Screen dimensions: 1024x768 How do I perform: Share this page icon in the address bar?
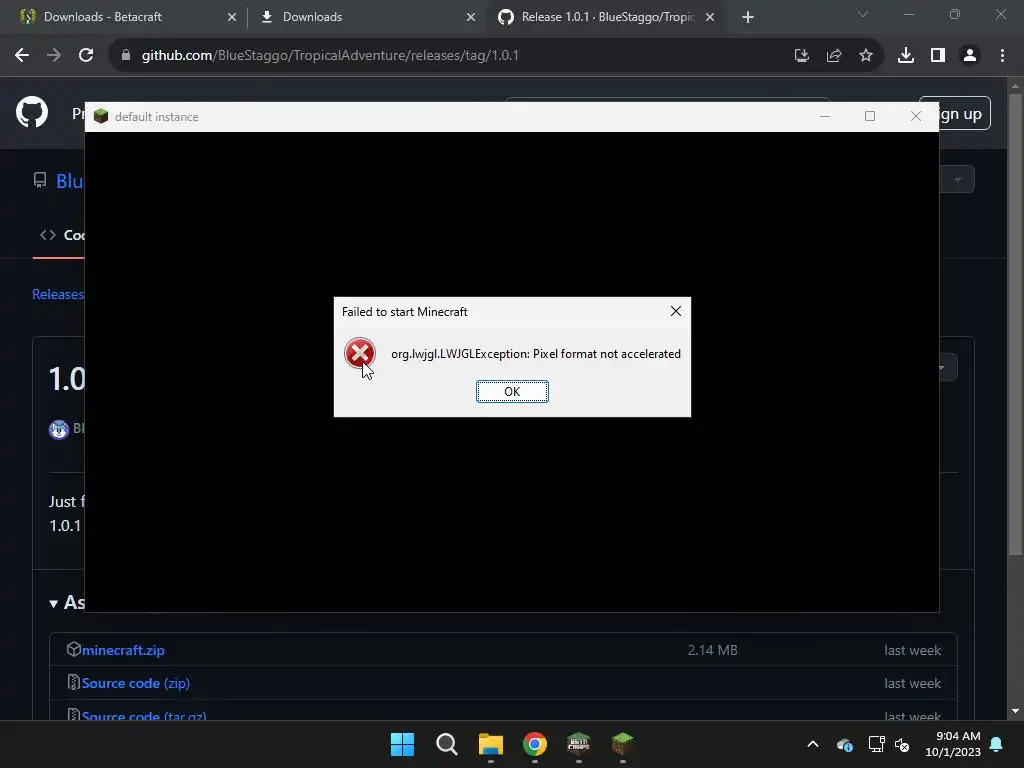tap(833, 56)
